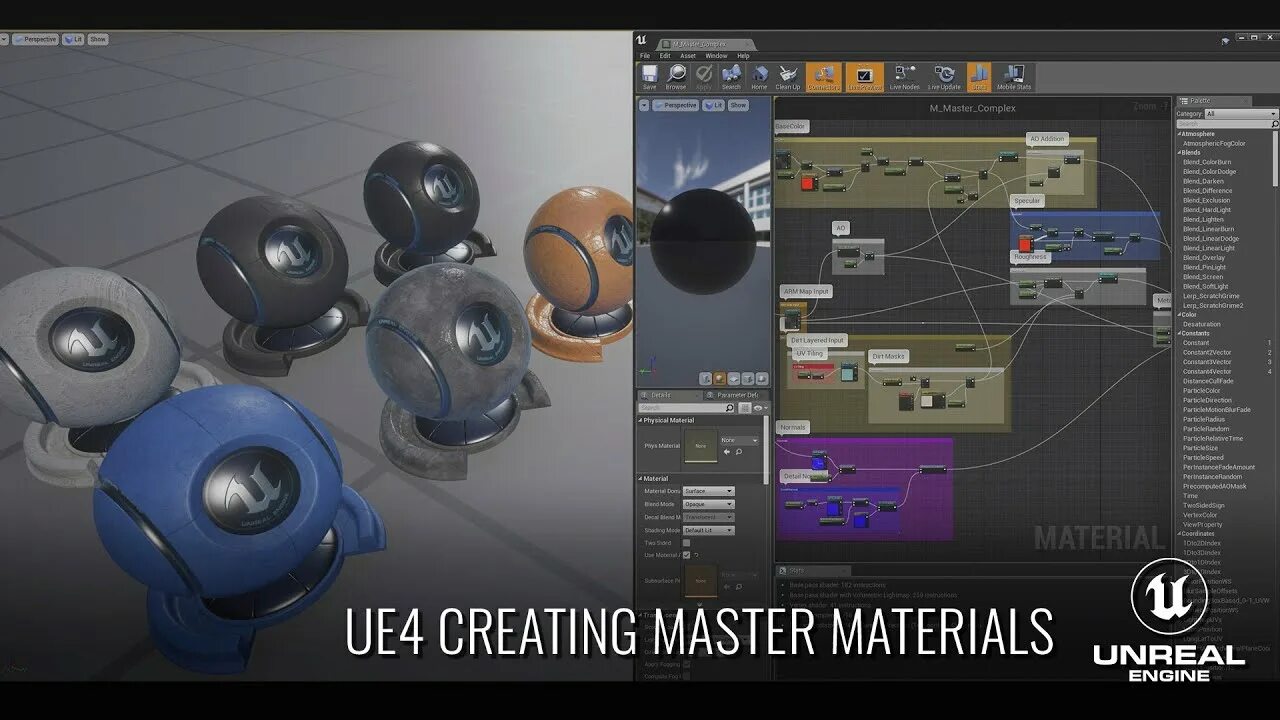The width and height of the screenshot is (1280, 720).
Task: Select Blend_Overlay in the Palette list
Action: pos(1204,258)
